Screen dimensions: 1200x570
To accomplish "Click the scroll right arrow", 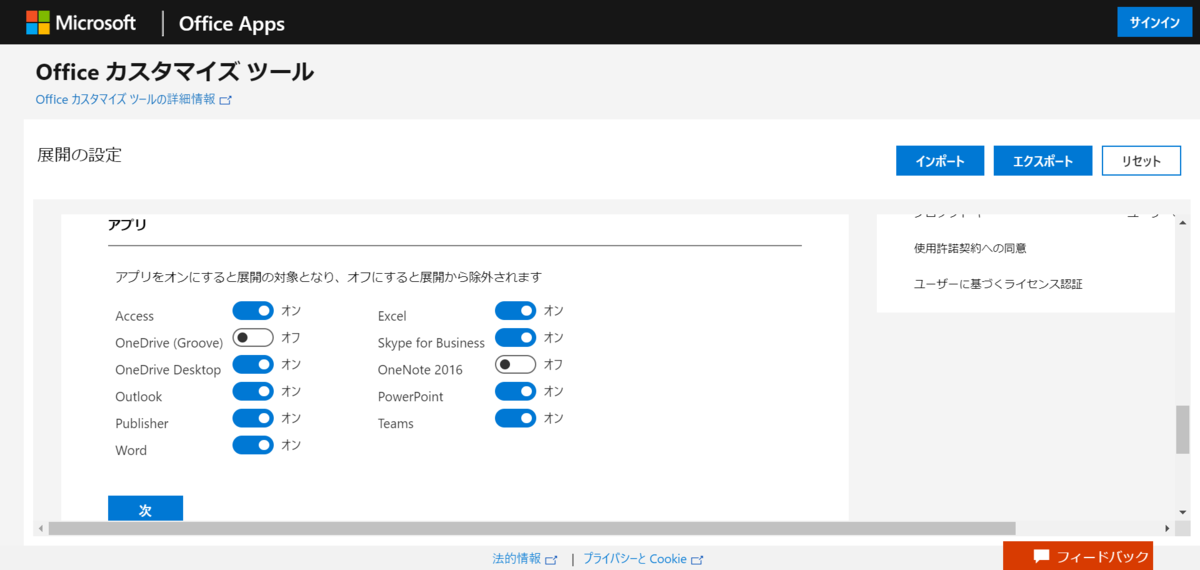I will click(x=1167, y=528).
